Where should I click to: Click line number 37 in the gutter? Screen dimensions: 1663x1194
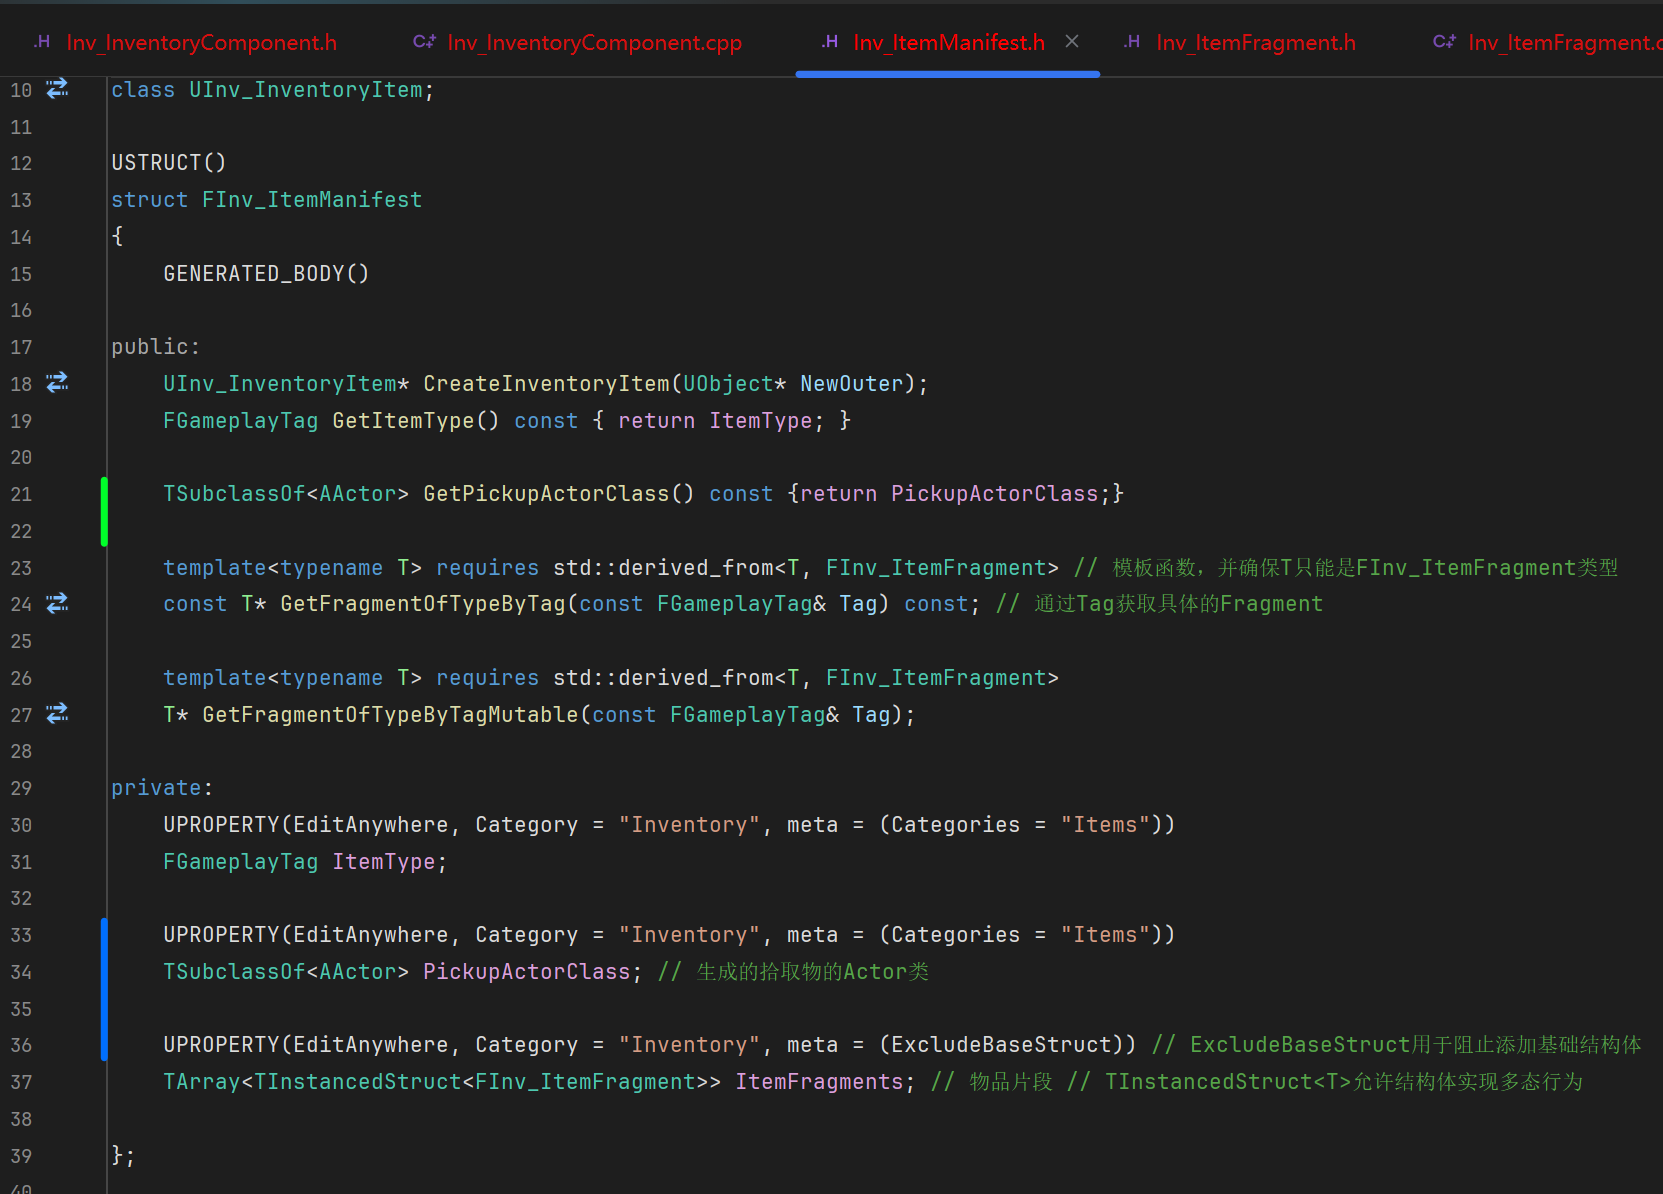[x=21, y=1082]
